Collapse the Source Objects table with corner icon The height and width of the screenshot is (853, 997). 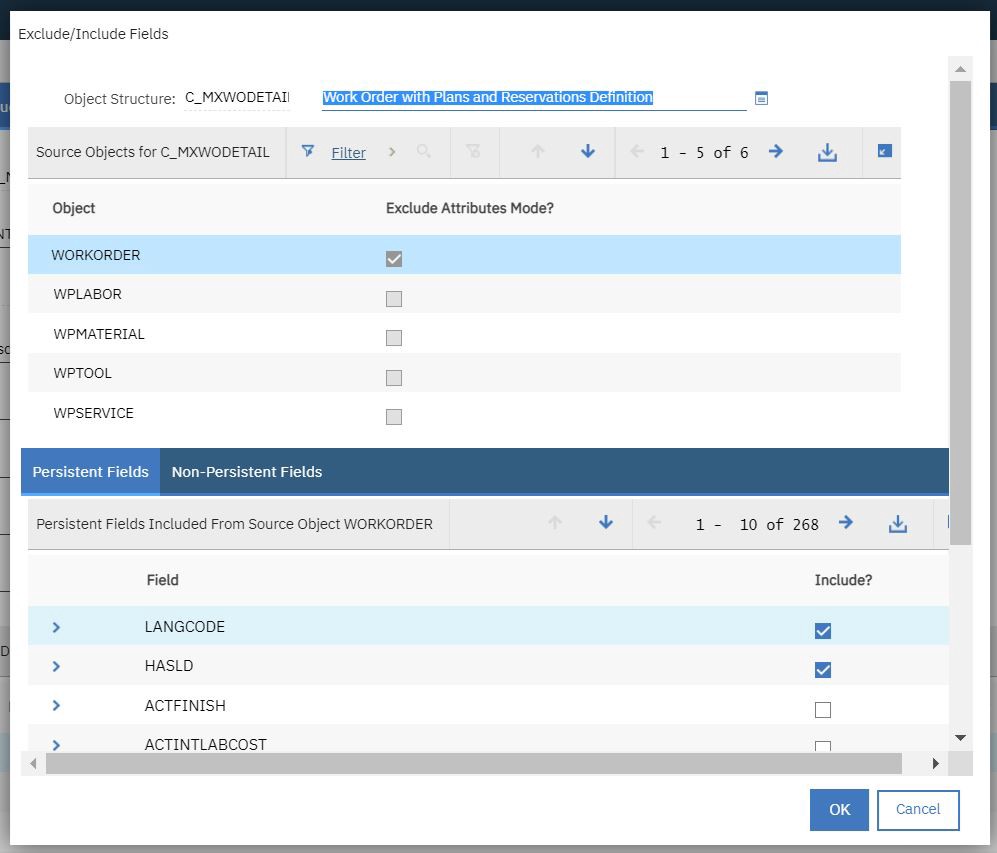[x=884, y=151]
